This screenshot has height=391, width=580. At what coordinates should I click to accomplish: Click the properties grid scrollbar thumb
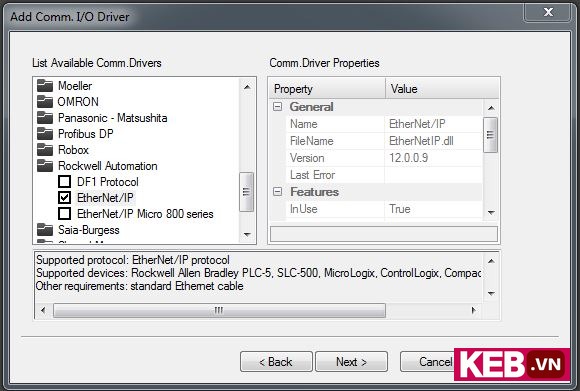coord(490,135)
